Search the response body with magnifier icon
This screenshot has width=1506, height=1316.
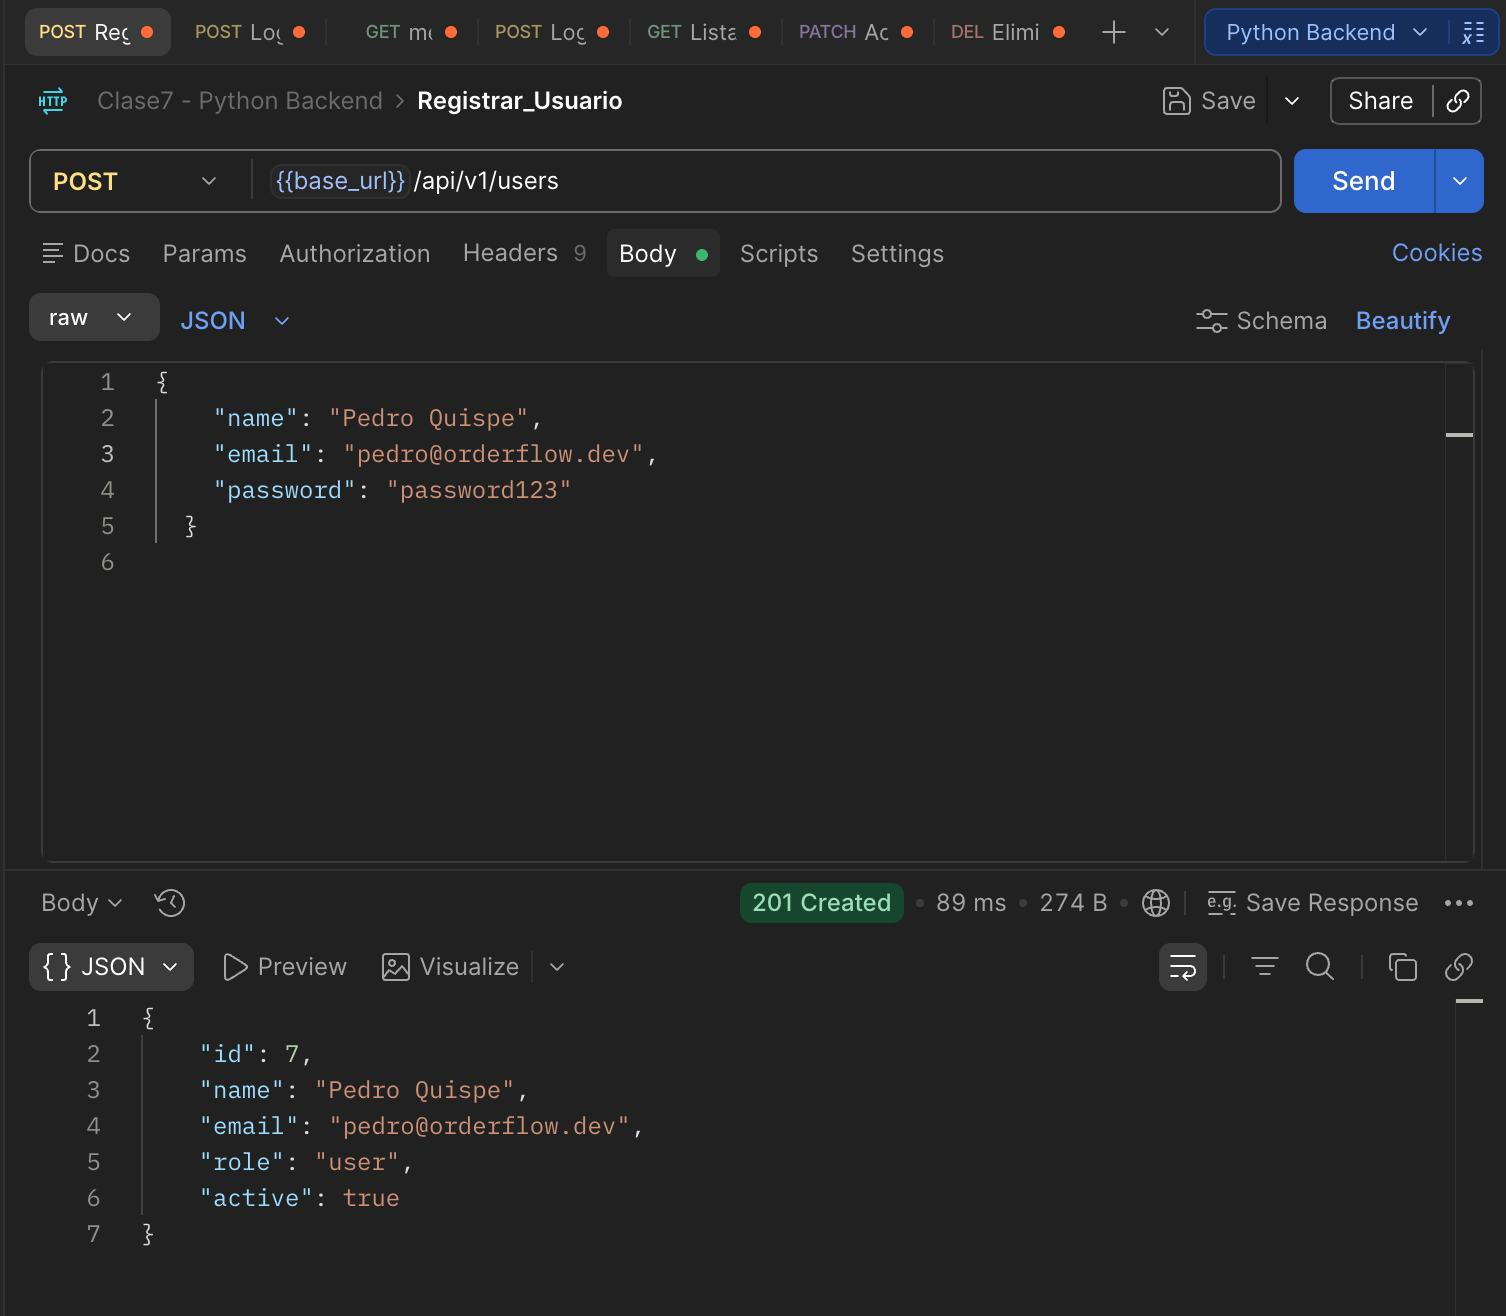point(1320,967)
